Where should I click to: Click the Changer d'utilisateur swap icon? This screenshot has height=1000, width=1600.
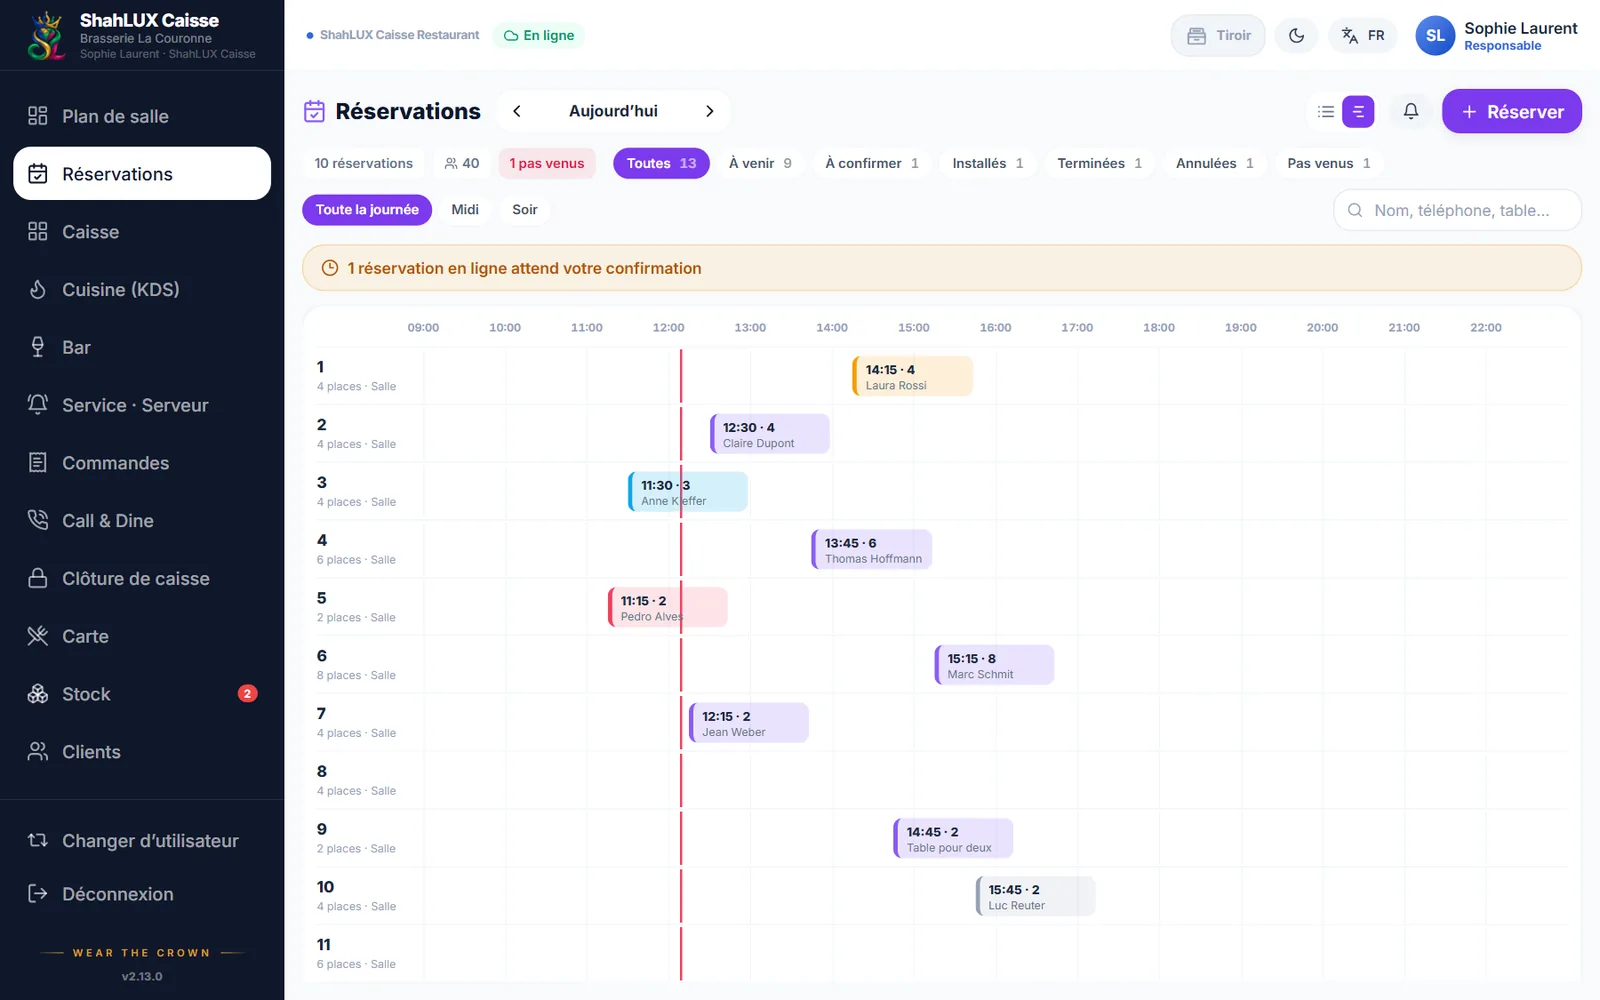pyautogui.click(x=38, y=841)
